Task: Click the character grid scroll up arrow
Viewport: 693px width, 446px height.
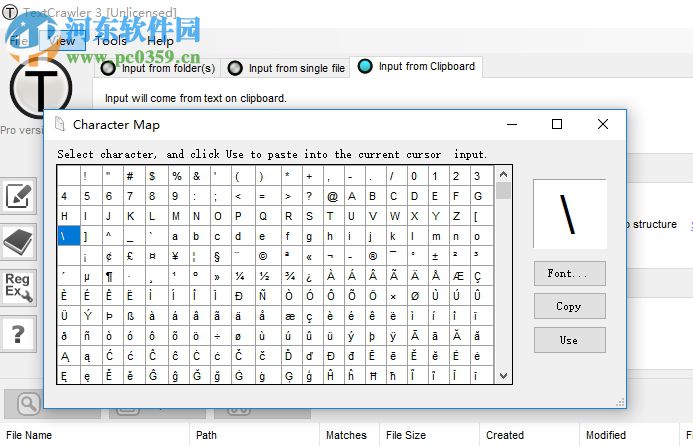Action: click(x=503, y=174)
